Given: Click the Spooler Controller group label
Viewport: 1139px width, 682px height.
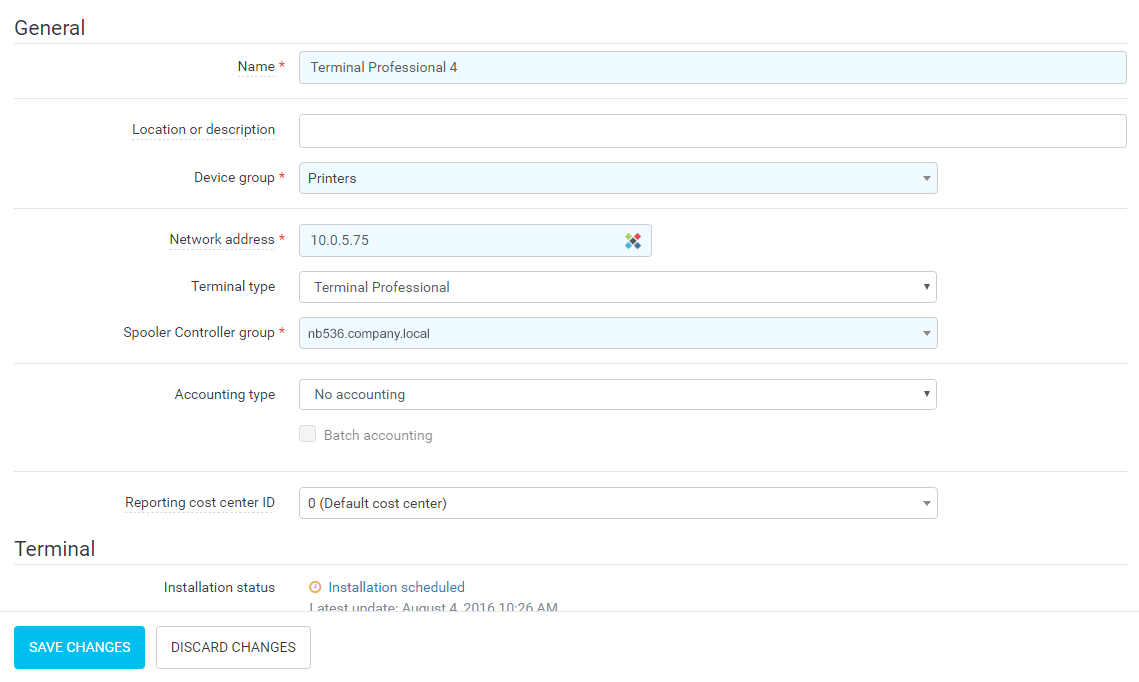Looking at the screenshot, I should 199,333.
